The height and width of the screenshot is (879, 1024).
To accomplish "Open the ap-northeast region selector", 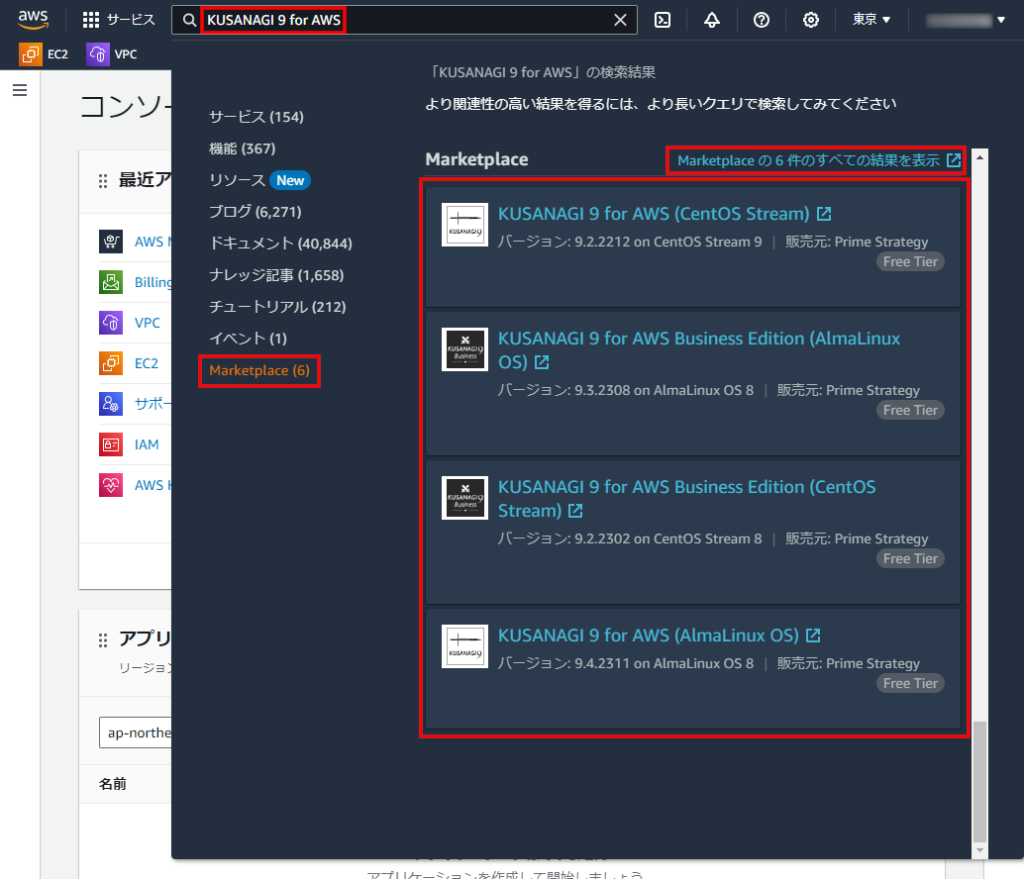I will point(136,732).
